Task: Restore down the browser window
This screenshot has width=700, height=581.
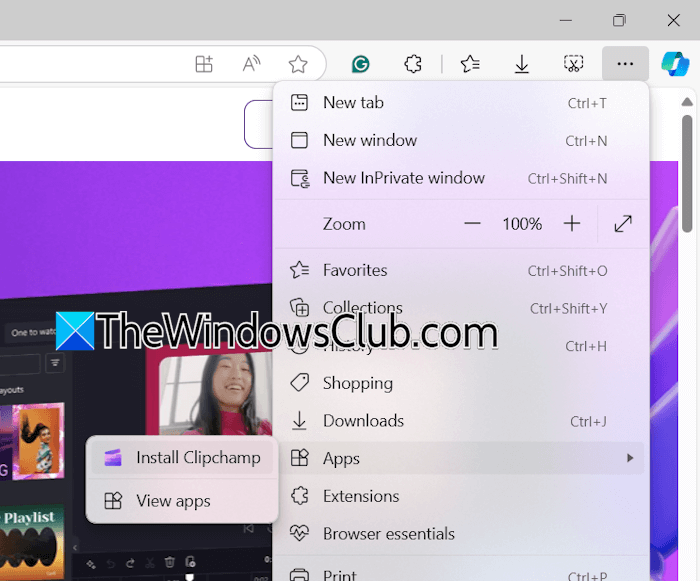Action: [x=619, y=20]
